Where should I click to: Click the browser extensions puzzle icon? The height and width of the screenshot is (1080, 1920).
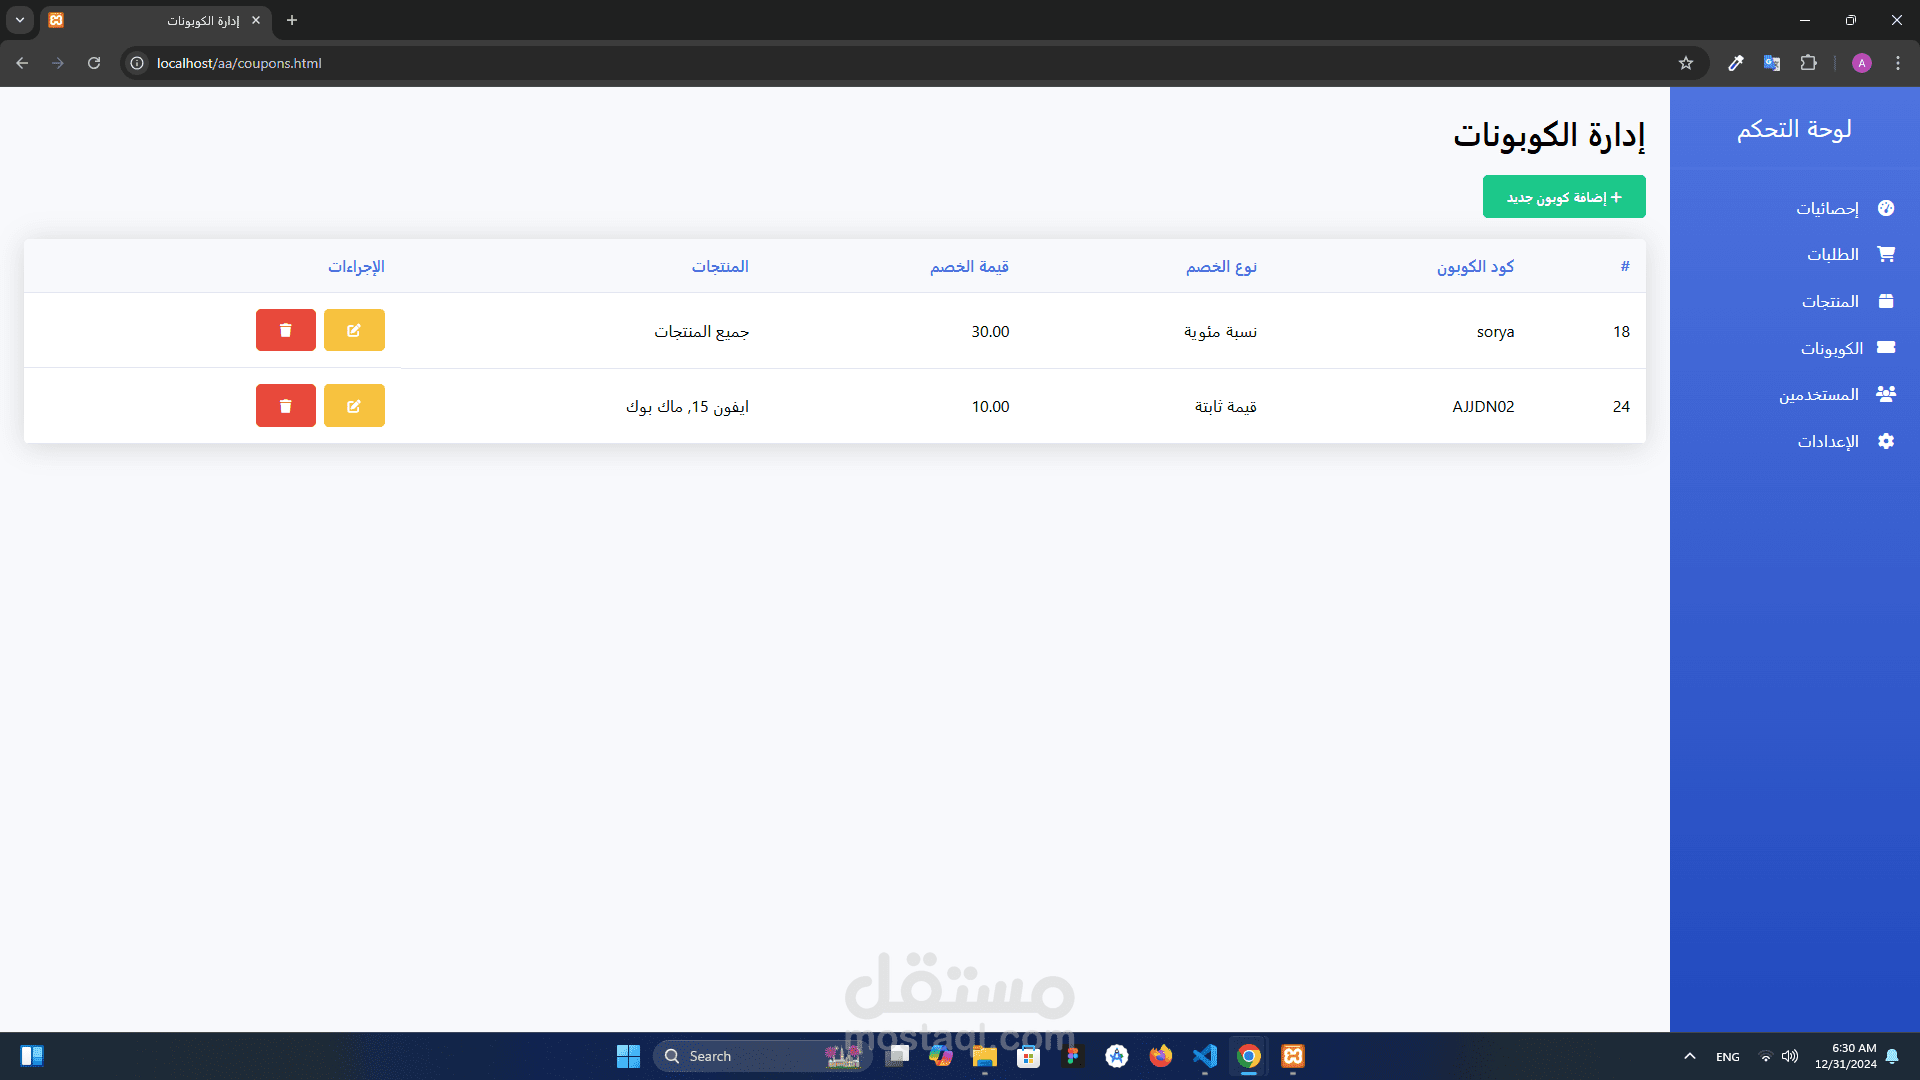pyautogui.click(x=1808, y=63)
